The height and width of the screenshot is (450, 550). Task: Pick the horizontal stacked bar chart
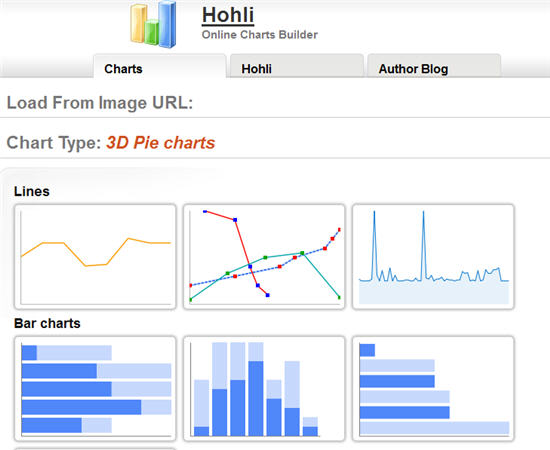click(95, 388)
